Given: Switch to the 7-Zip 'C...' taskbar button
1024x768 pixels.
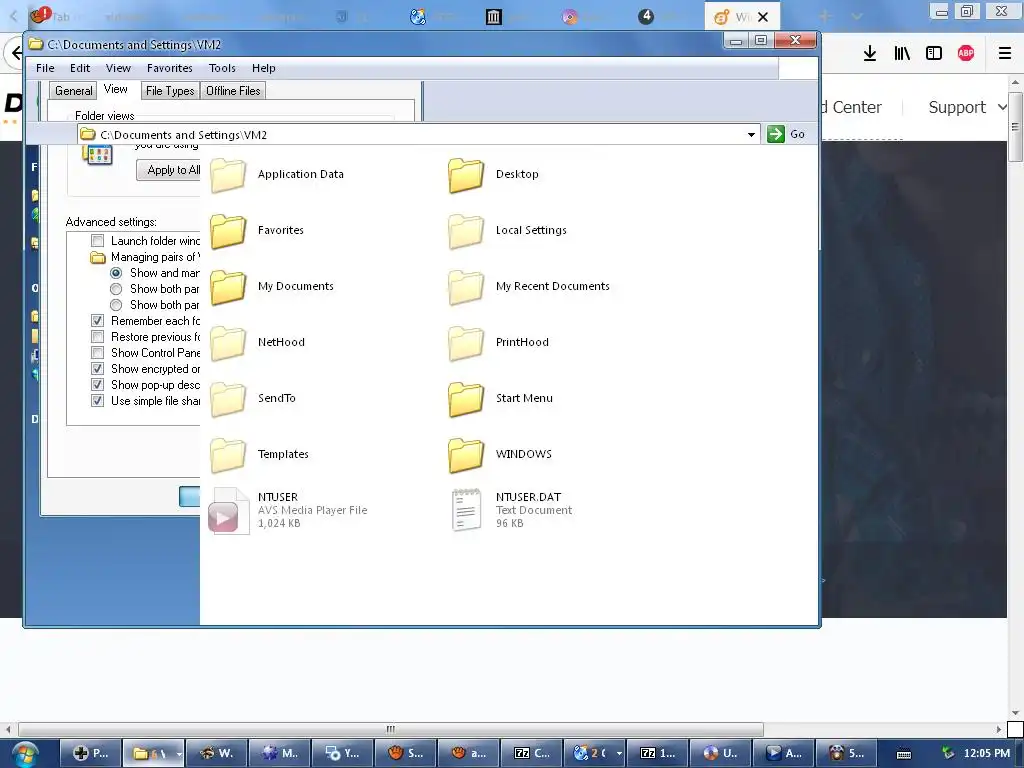Looking at the screenshot, I should (x=532, y=753).
